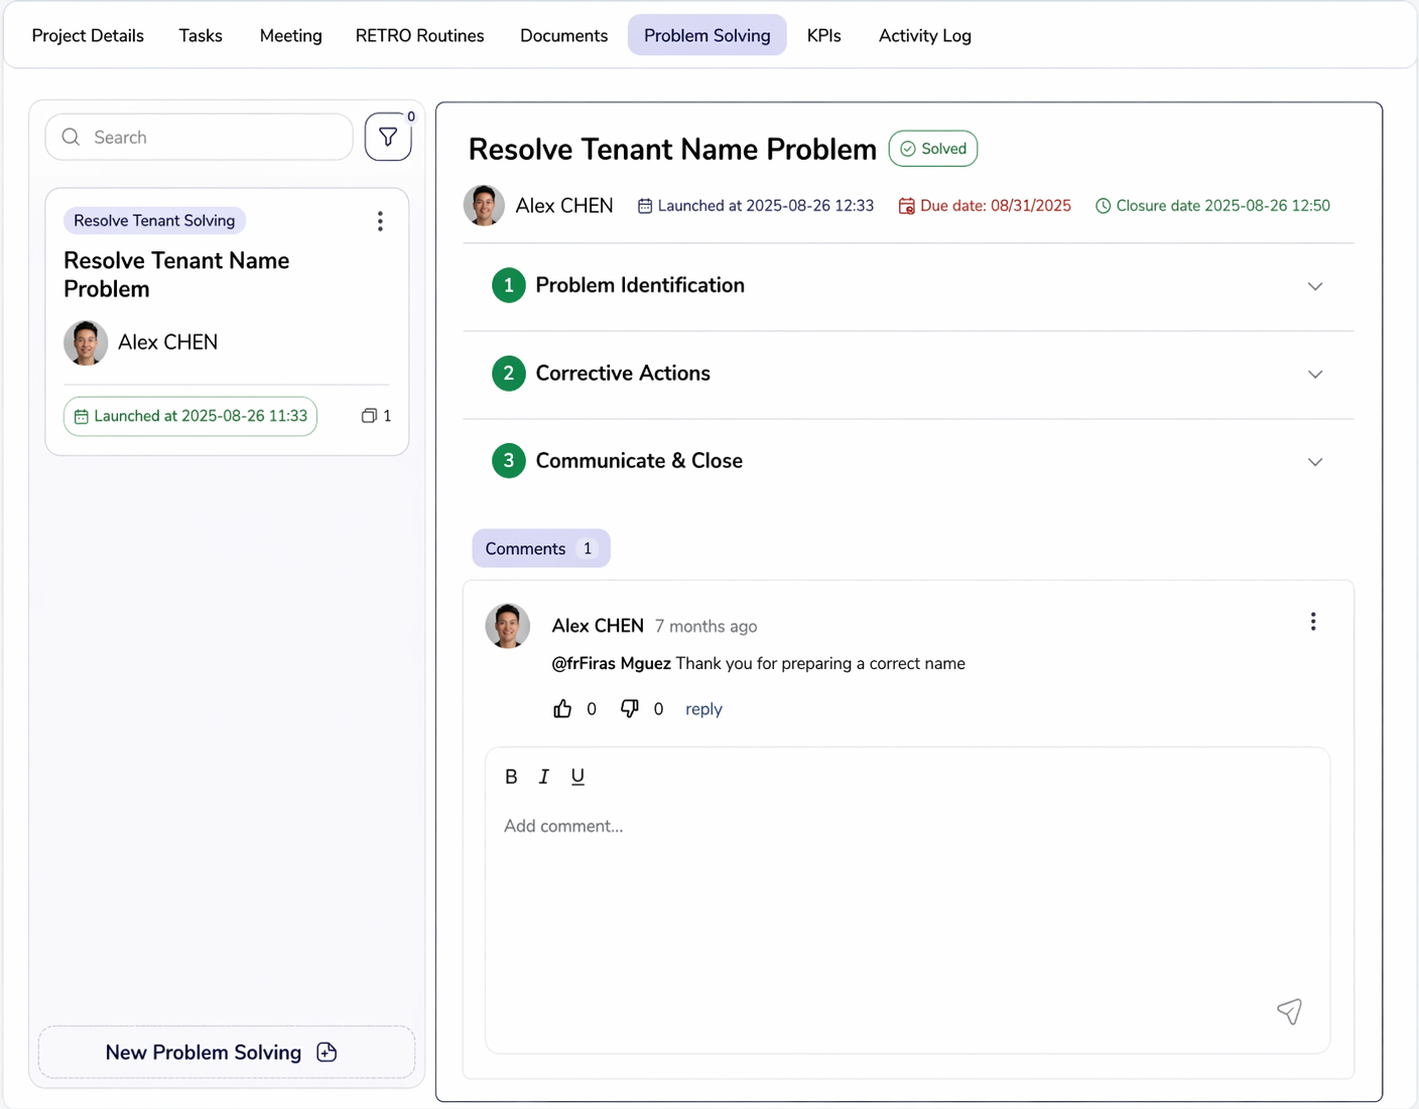Click the thumbs down icon on comment
The height and width of the screenshot is (1109, 1419).
[x=629, y=709]
